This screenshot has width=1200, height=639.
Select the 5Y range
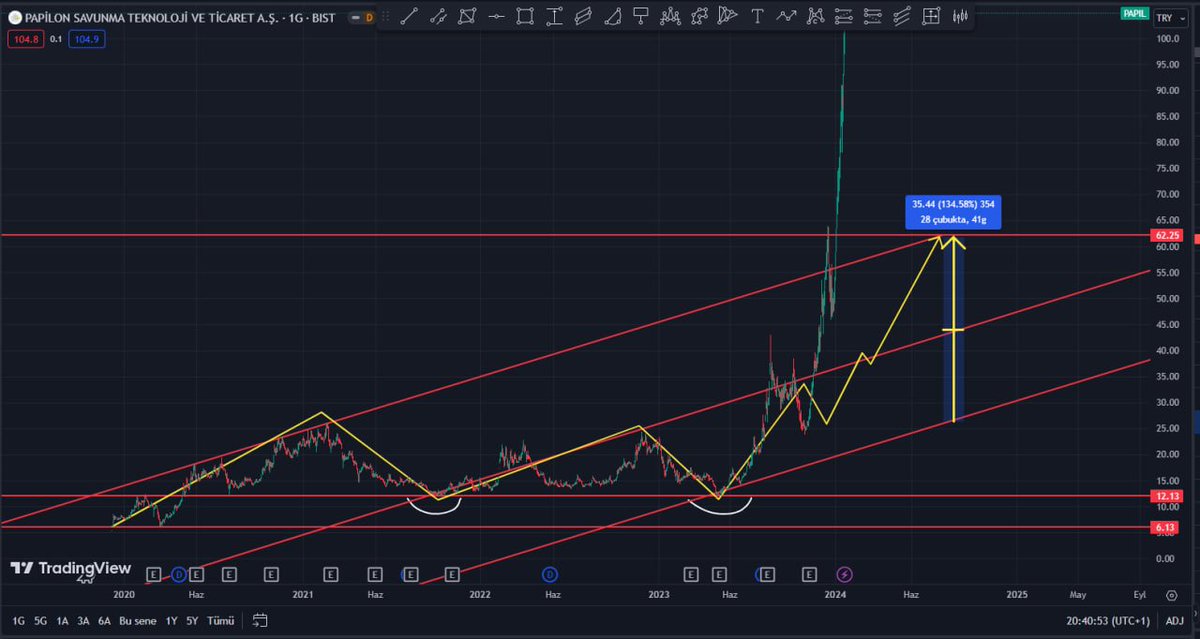(192, 621)
